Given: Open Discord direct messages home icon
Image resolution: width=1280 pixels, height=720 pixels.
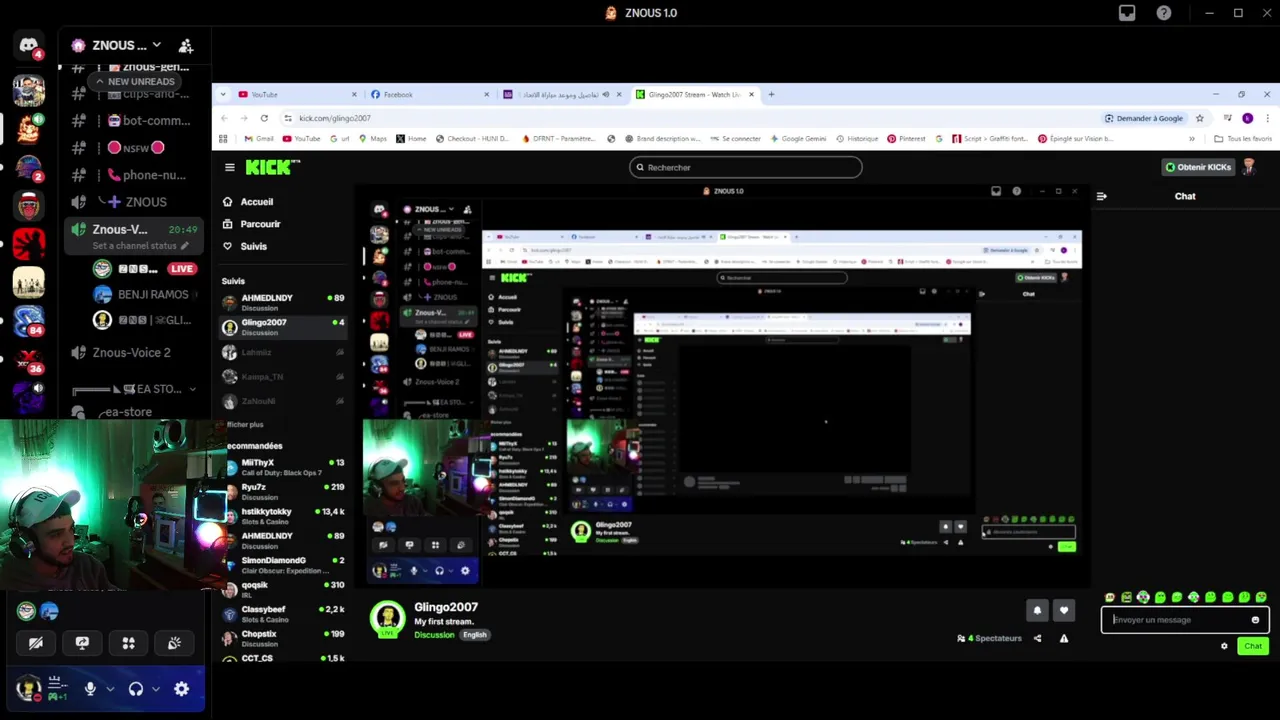Looking at the screenshot, I should 28,45.
